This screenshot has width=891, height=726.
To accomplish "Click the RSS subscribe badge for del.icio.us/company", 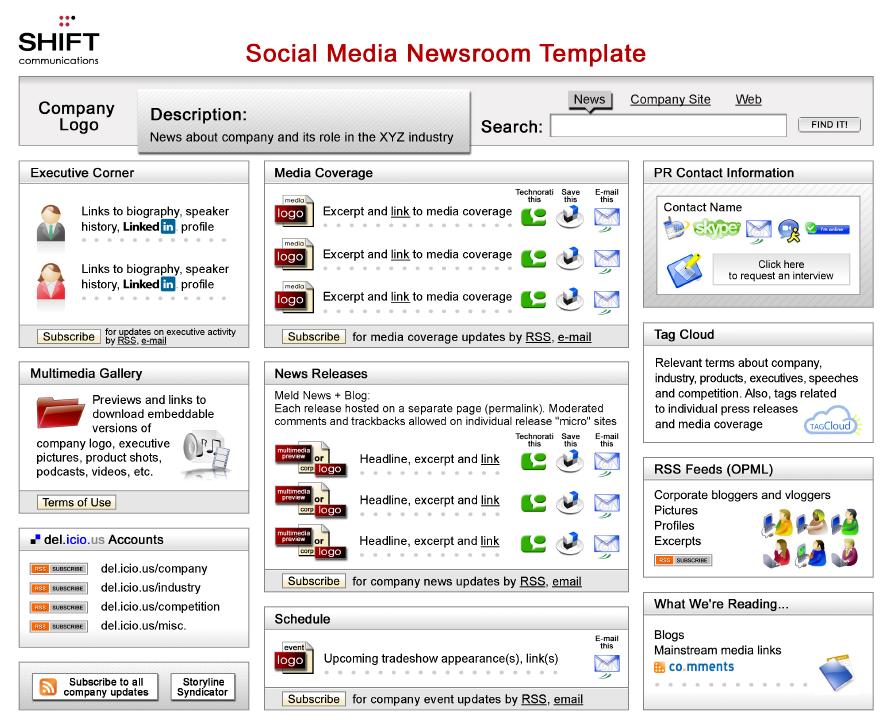I will point(59,569).
